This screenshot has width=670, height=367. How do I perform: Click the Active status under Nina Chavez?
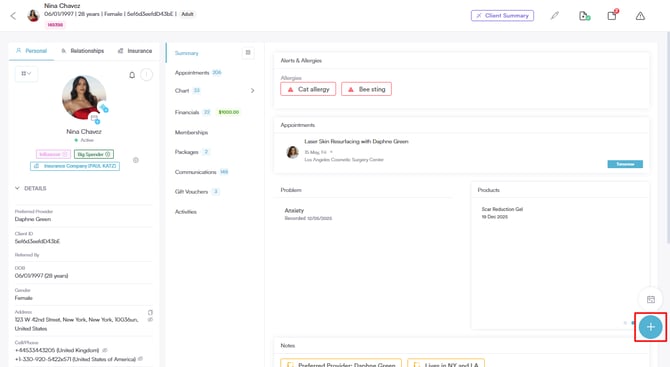coord(84,140)
